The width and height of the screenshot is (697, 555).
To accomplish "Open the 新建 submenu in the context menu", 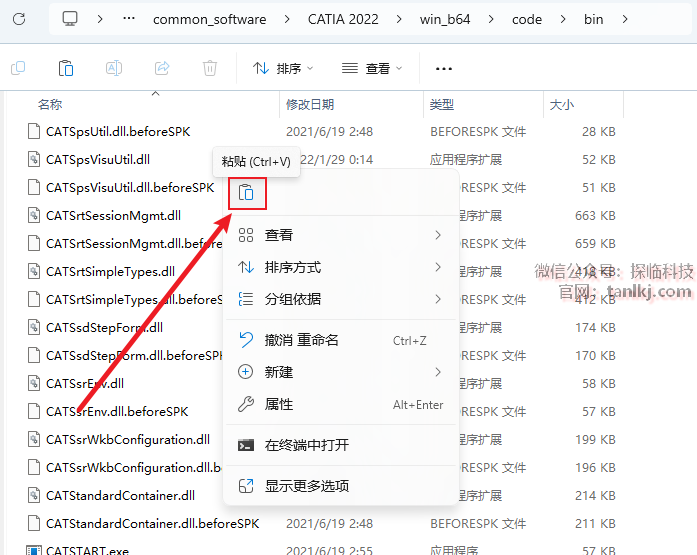I will pos(341,372).
